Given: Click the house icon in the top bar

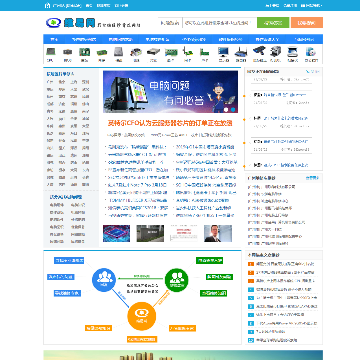Looking at the screenshot, I should [48, 5].
